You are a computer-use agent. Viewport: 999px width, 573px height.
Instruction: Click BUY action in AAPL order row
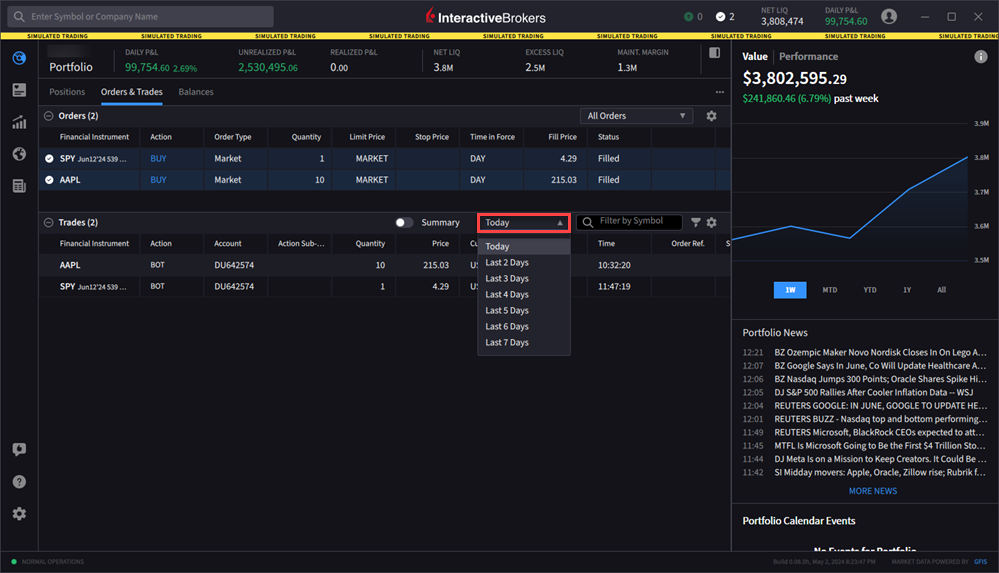[158, 180]
